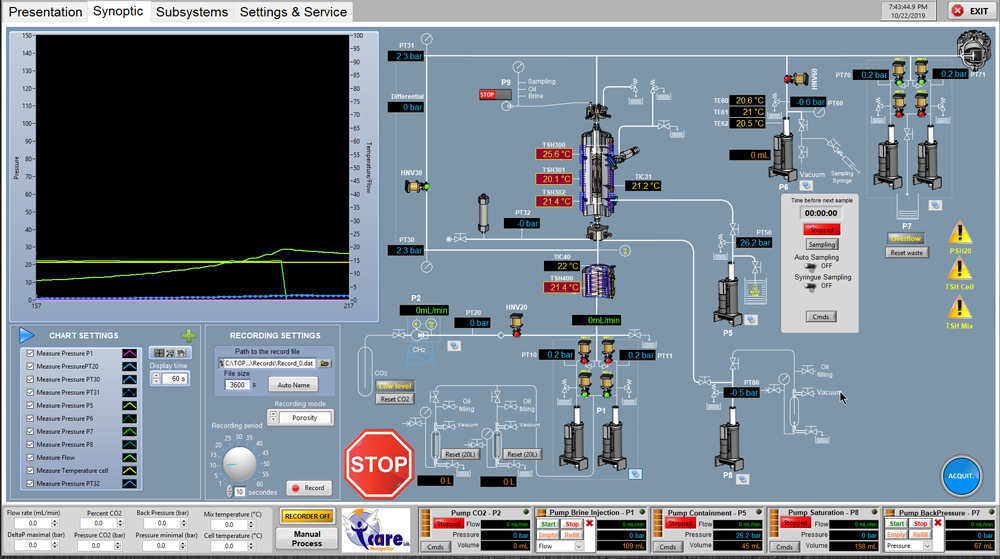
Task: Switch to the Synoptic tab
Action: [118, 11]
